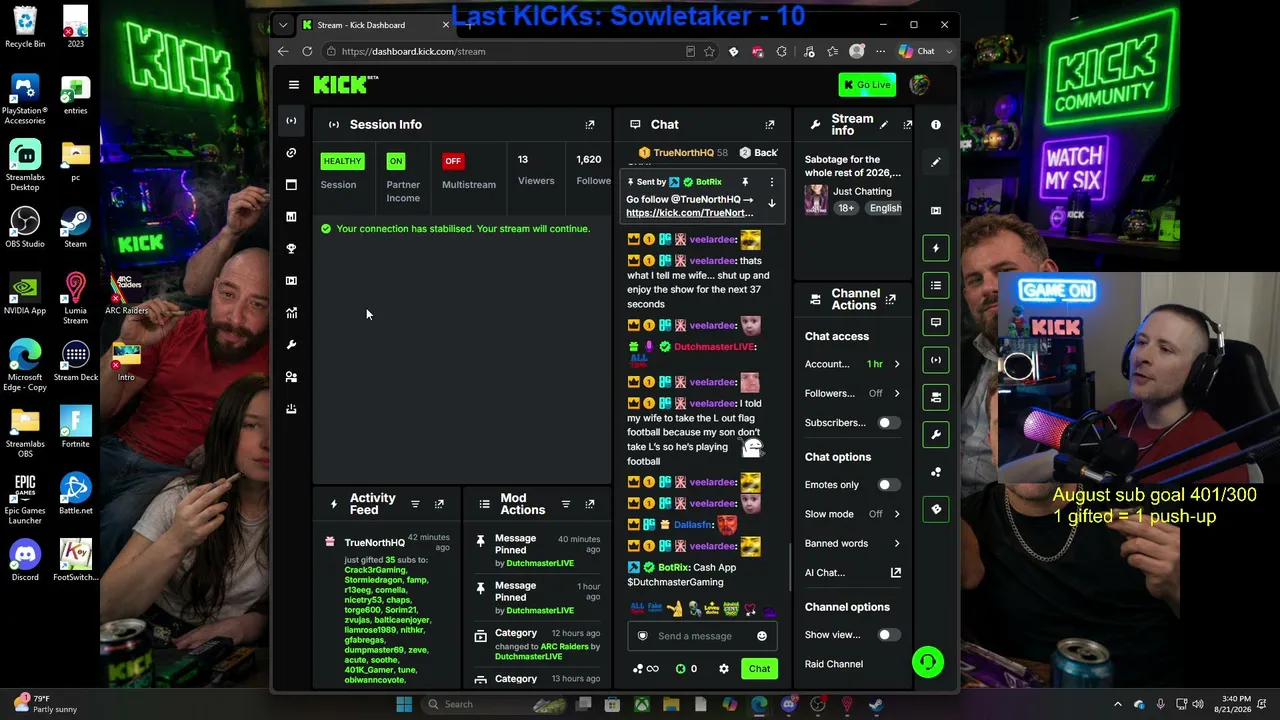Screen dimensions: 1280x720
Task: Click the pencil icon in right widget bar
Action: [936, 162]
